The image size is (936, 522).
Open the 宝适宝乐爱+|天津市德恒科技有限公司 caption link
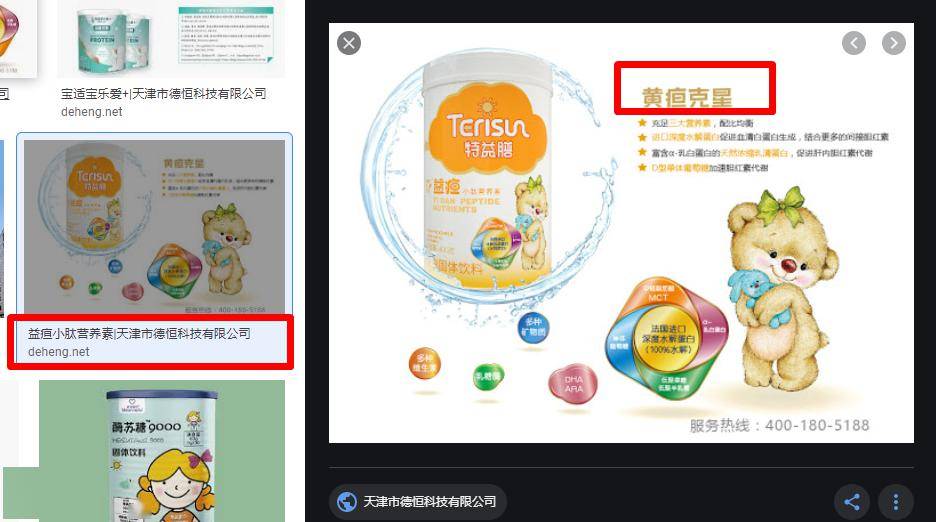[x=164, y=94]
